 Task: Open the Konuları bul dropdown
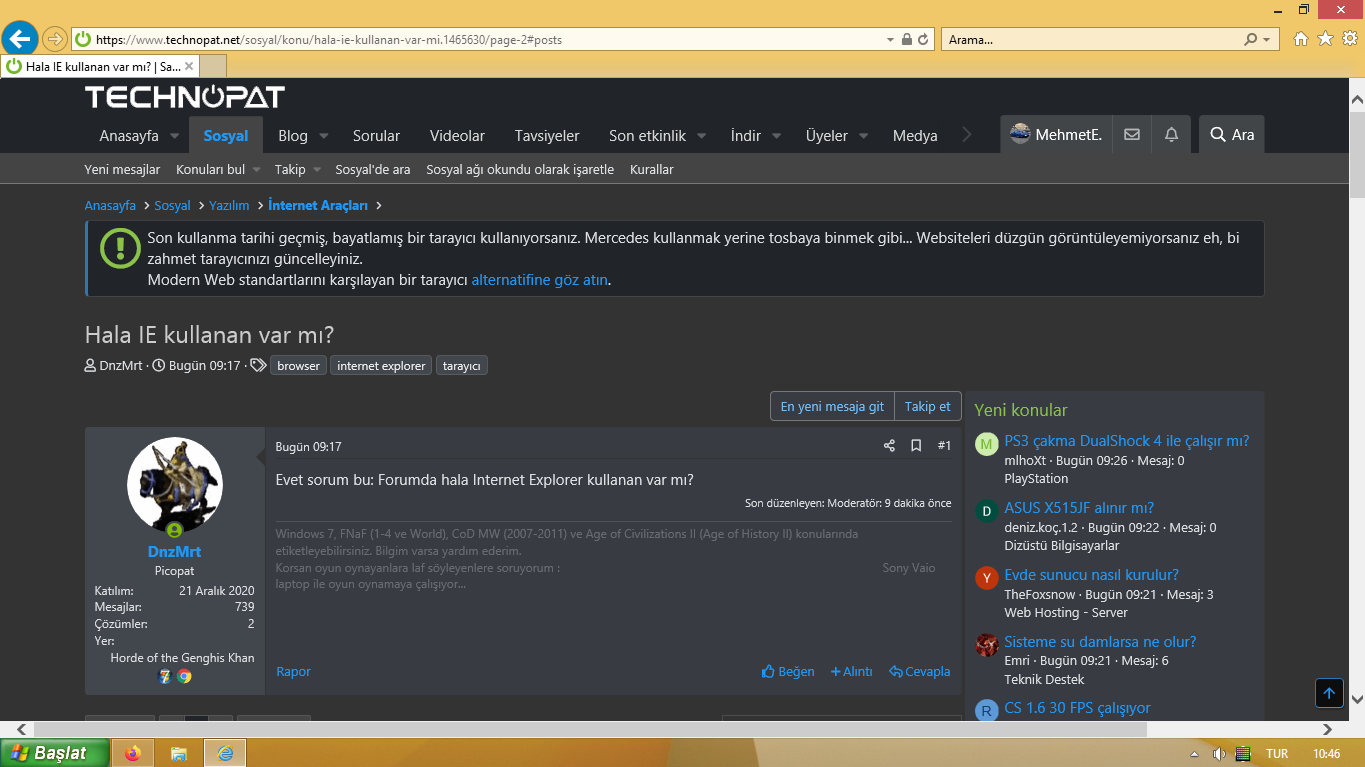(x=256, y=170)
